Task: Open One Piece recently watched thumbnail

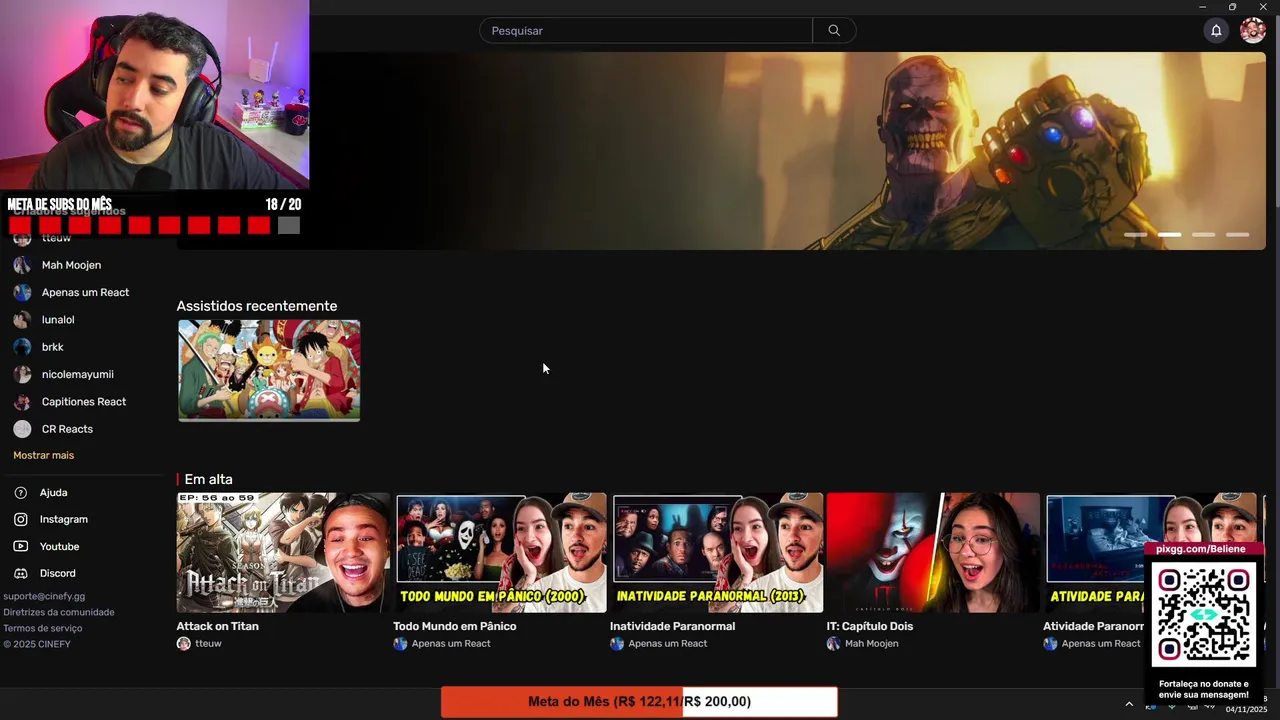Action: click(269, 370)
